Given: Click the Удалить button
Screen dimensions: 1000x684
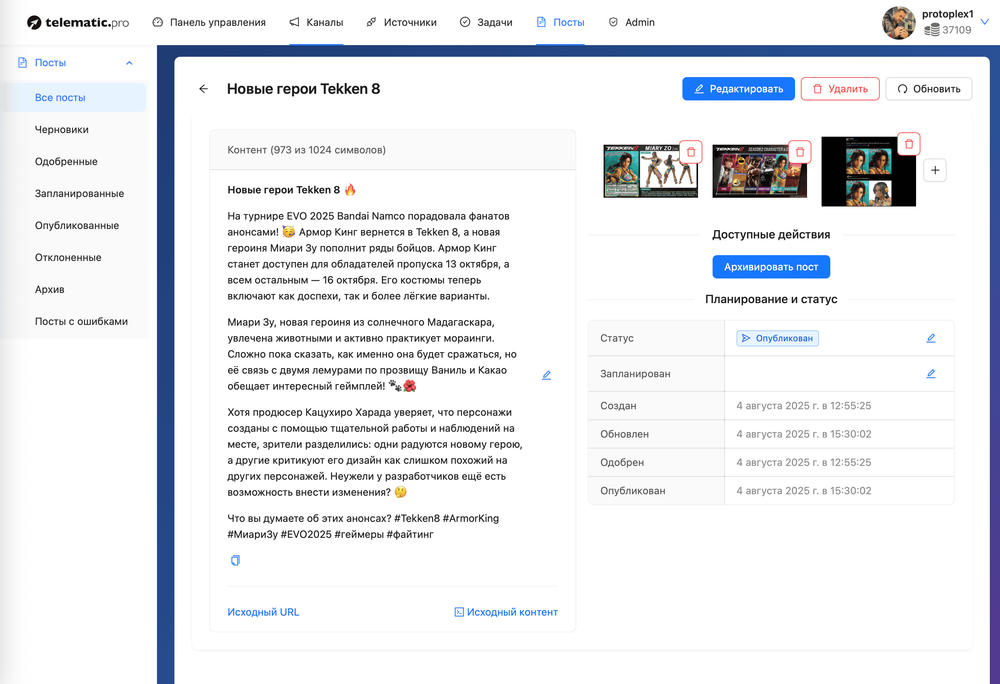Looking at the screenshot, I should 841,89.
